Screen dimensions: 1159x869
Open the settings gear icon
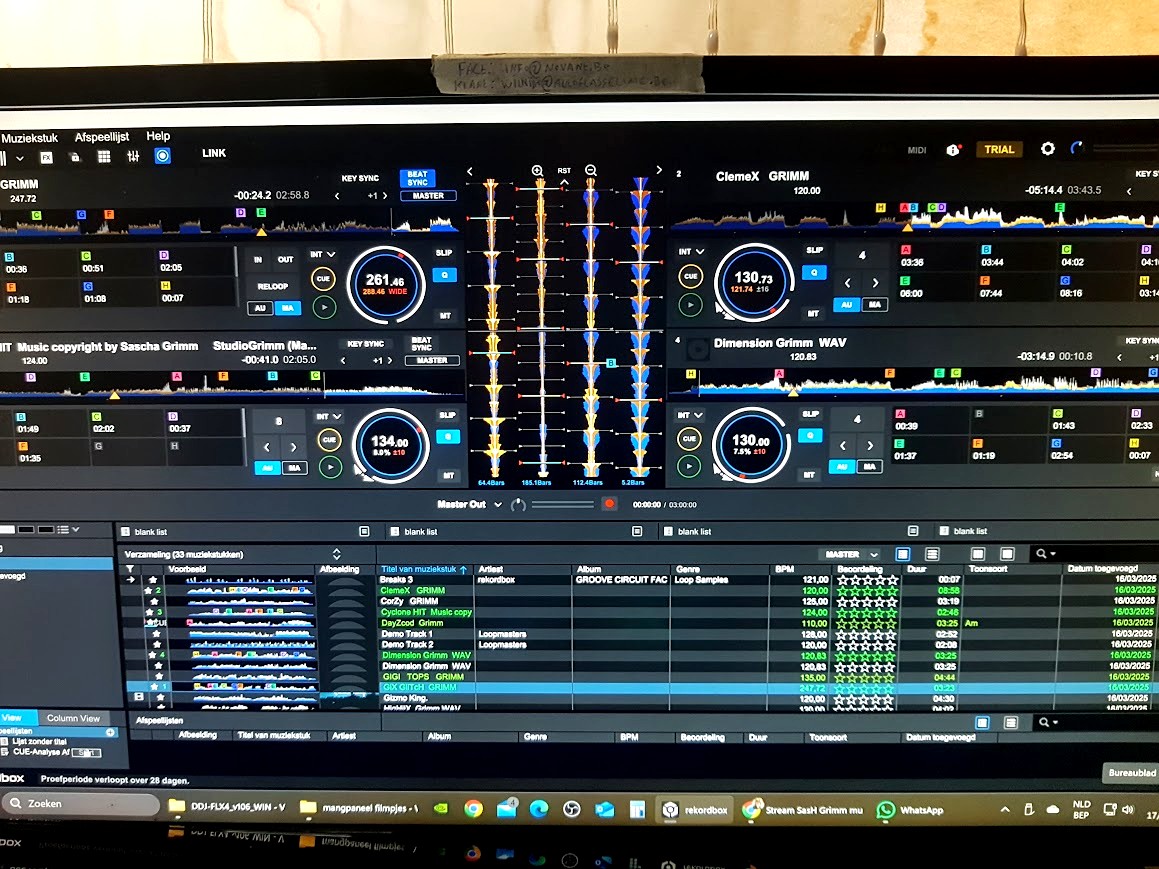(1047, 149)
